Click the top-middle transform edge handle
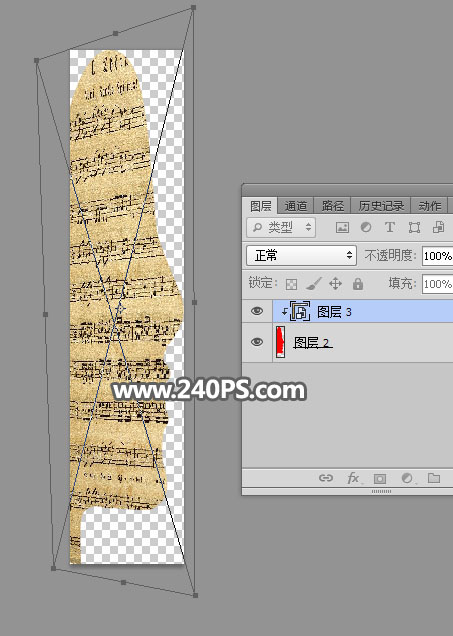This screenshot has width=453, height=636. click(116, 33)
